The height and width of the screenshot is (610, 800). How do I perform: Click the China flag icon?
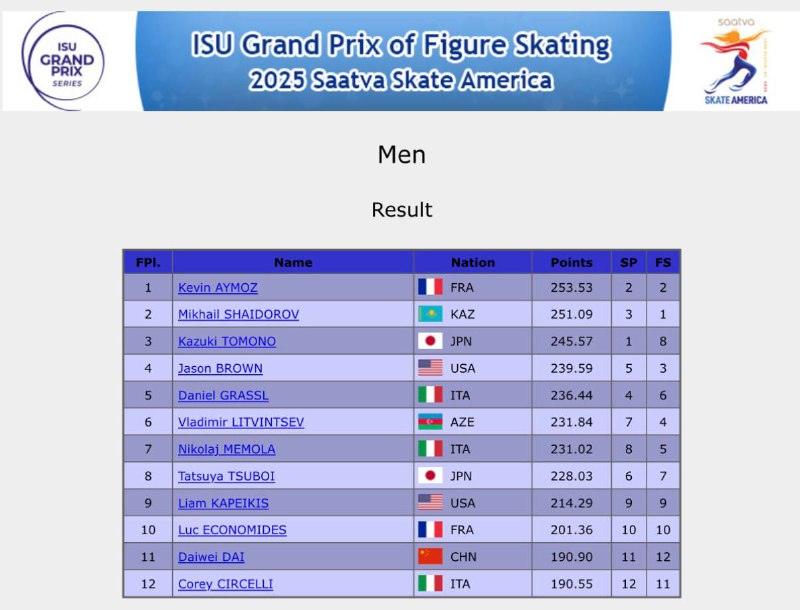click(x=429, y=557)
